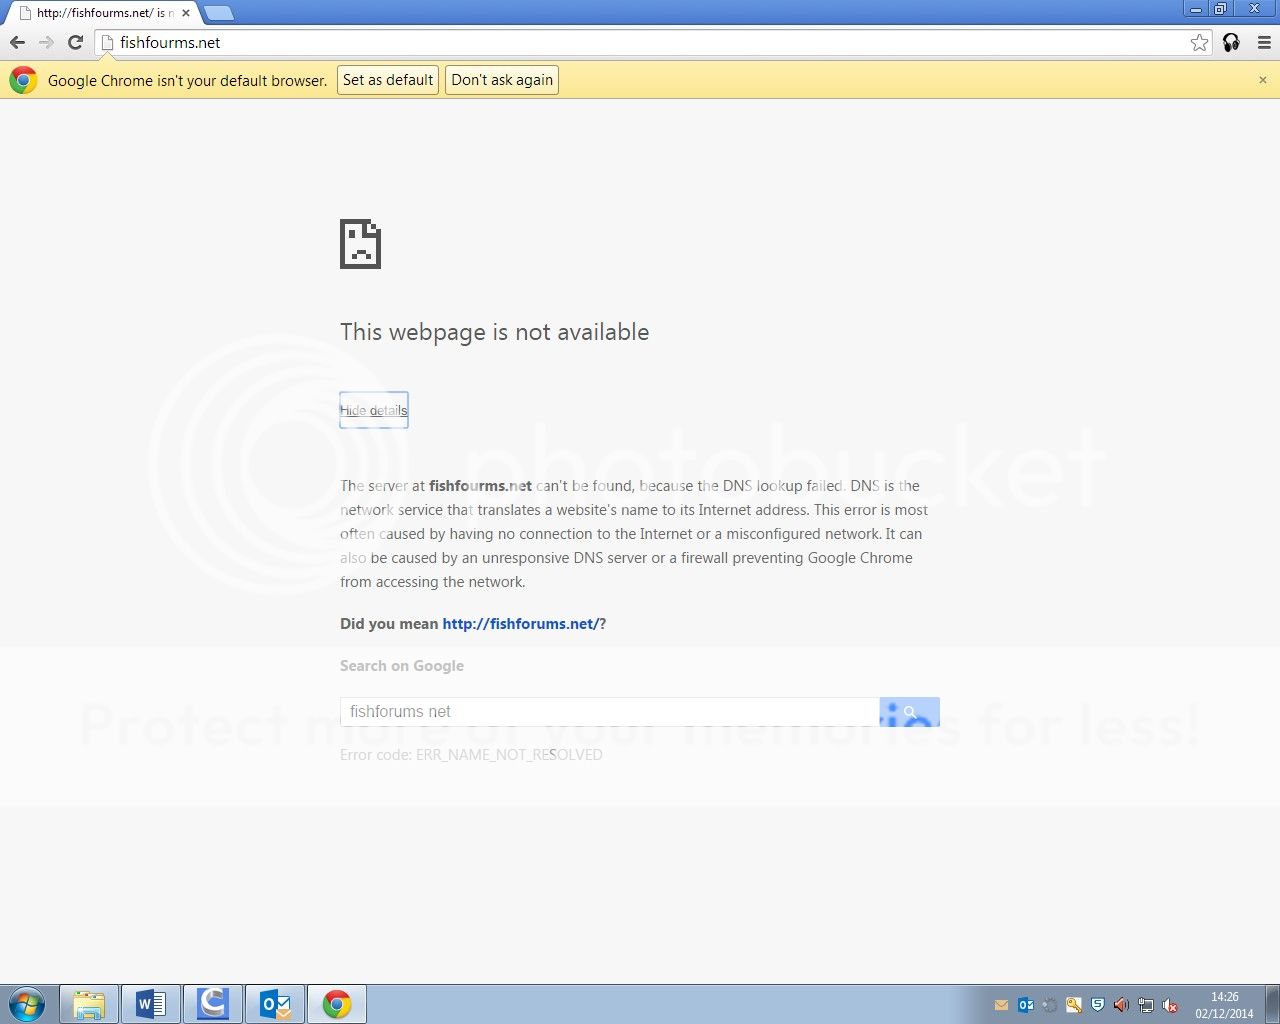Image resolution: width=1280 pixels, height=1024 pixels.
Task: Open the headphones extension icon
Action: tap(1231, 42)
